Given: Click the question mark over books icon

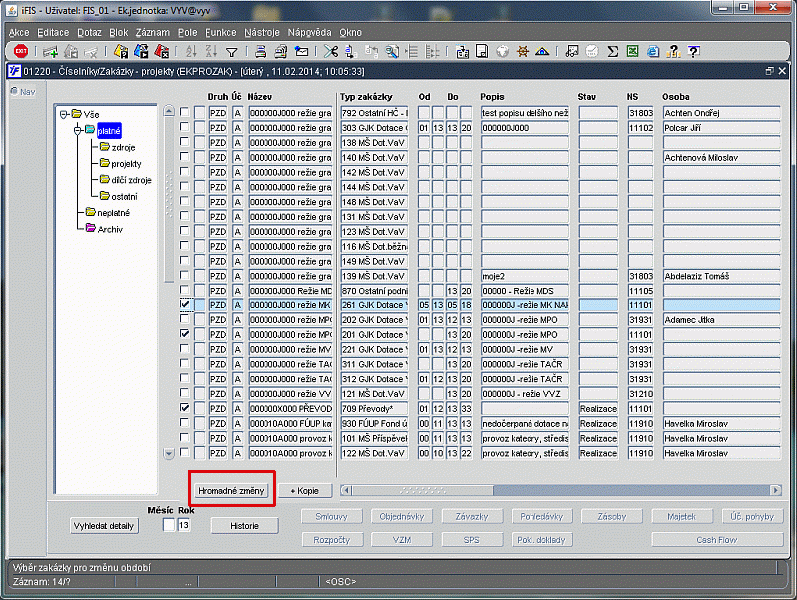Looking at the screenshot, I should (x=673, y=51).
